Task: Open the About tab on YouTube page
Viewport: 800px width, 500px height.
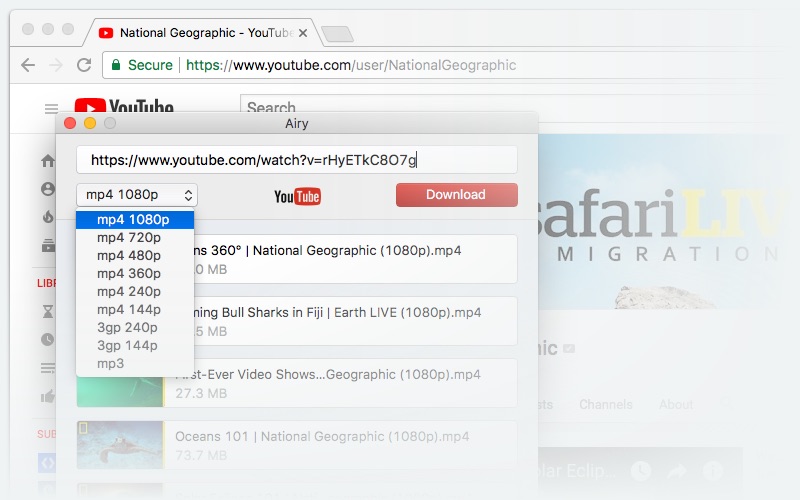Action: [x=676, y=405]
